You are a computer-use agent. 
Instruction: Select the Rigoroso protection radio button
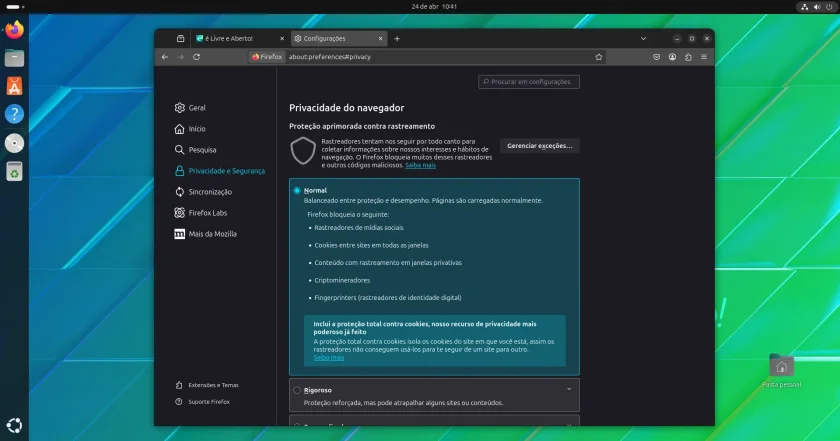pos(297,390)
